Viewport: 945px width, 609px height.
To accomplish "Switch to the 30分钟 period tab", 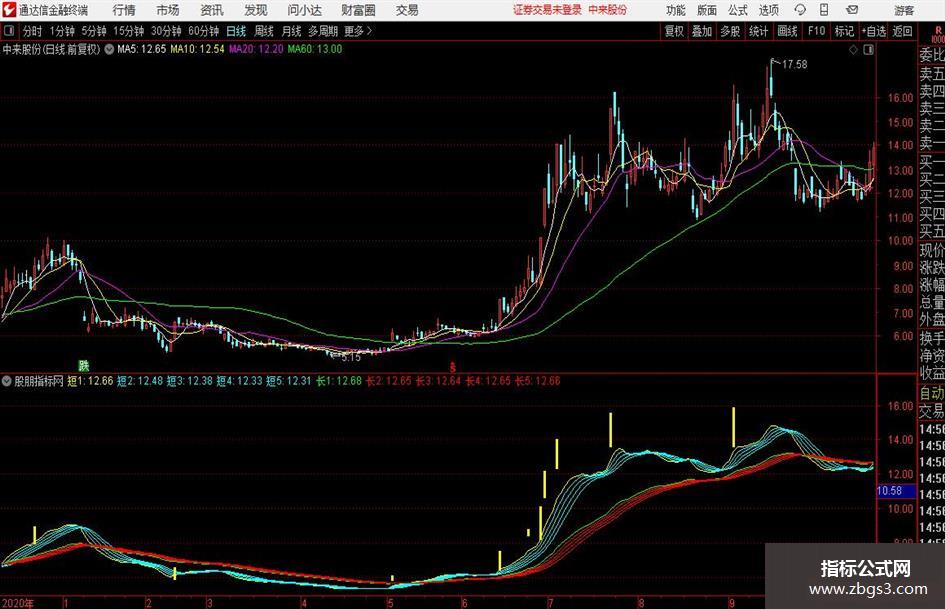I will point(166,31).
